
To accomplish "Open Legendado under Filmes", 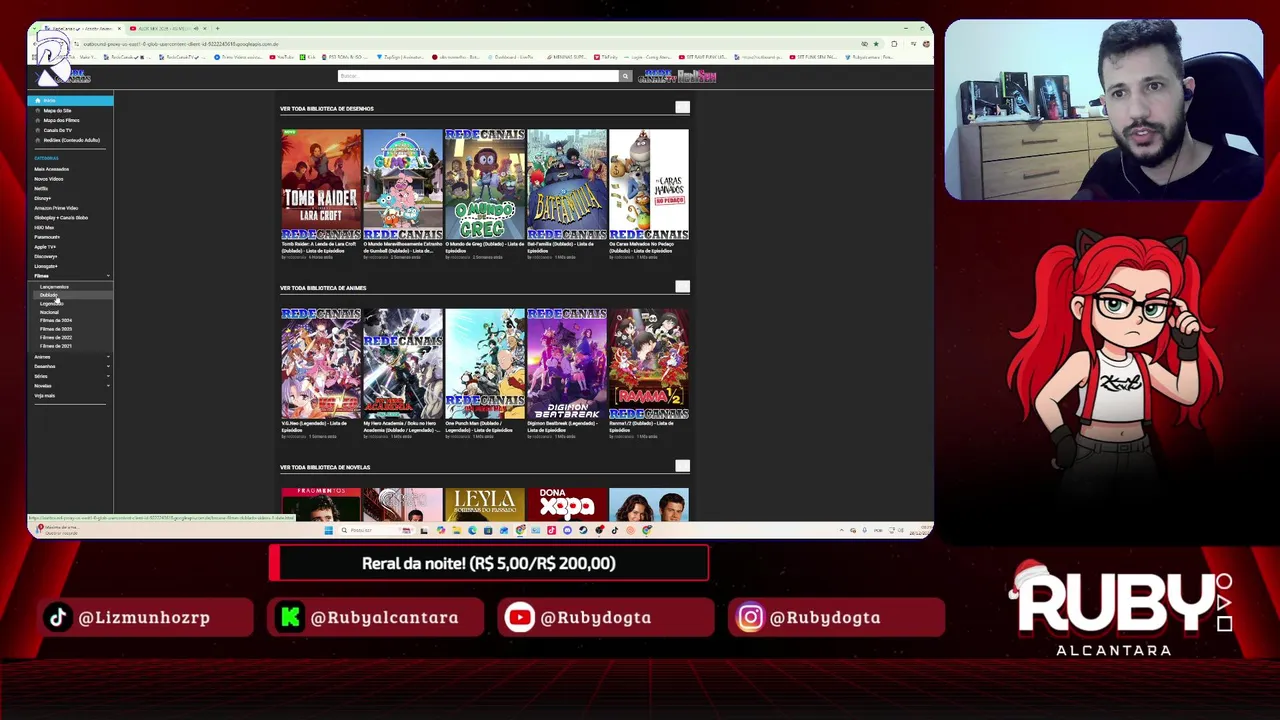I will tap(51, 304).
